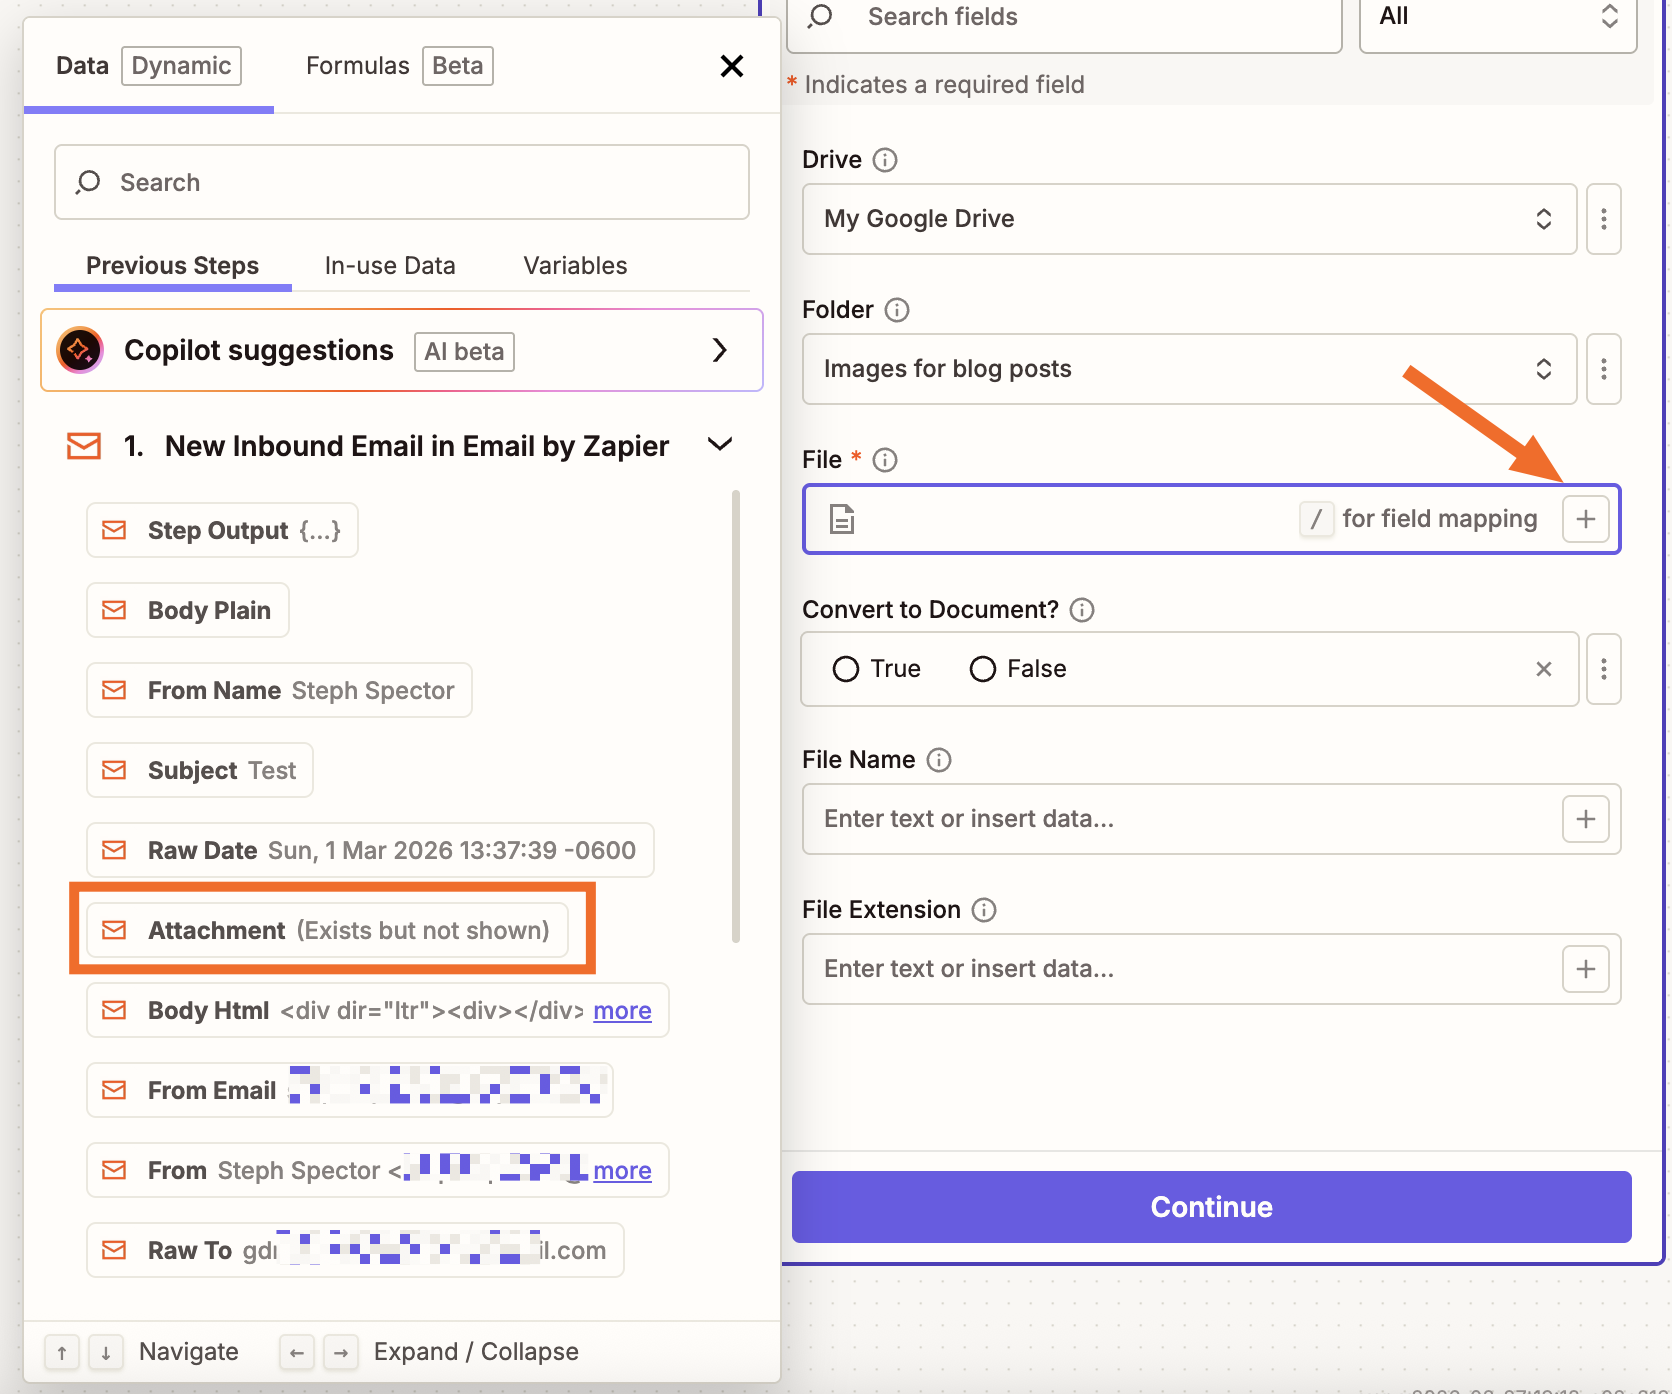This screenshot has height=1394, width=1672.
Task: Click the info icon next to File Extension
Action: click(984, 910)
